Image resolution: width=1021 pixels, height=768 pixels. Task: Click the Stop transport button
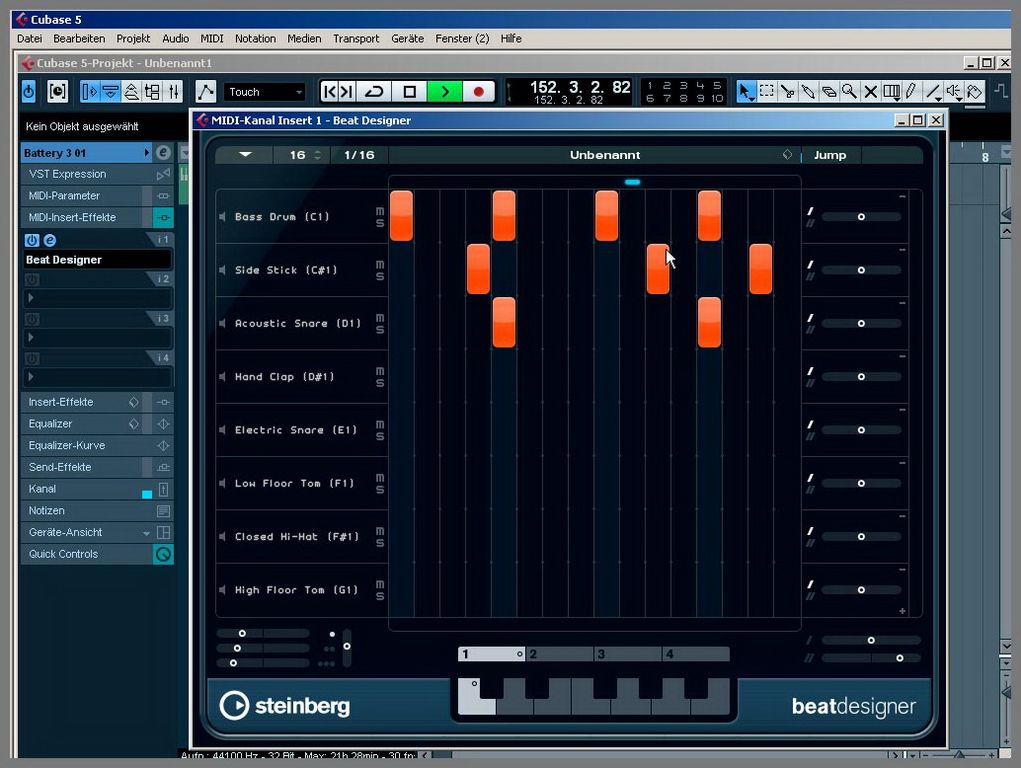pyautogui.click(x=409, y=92)
